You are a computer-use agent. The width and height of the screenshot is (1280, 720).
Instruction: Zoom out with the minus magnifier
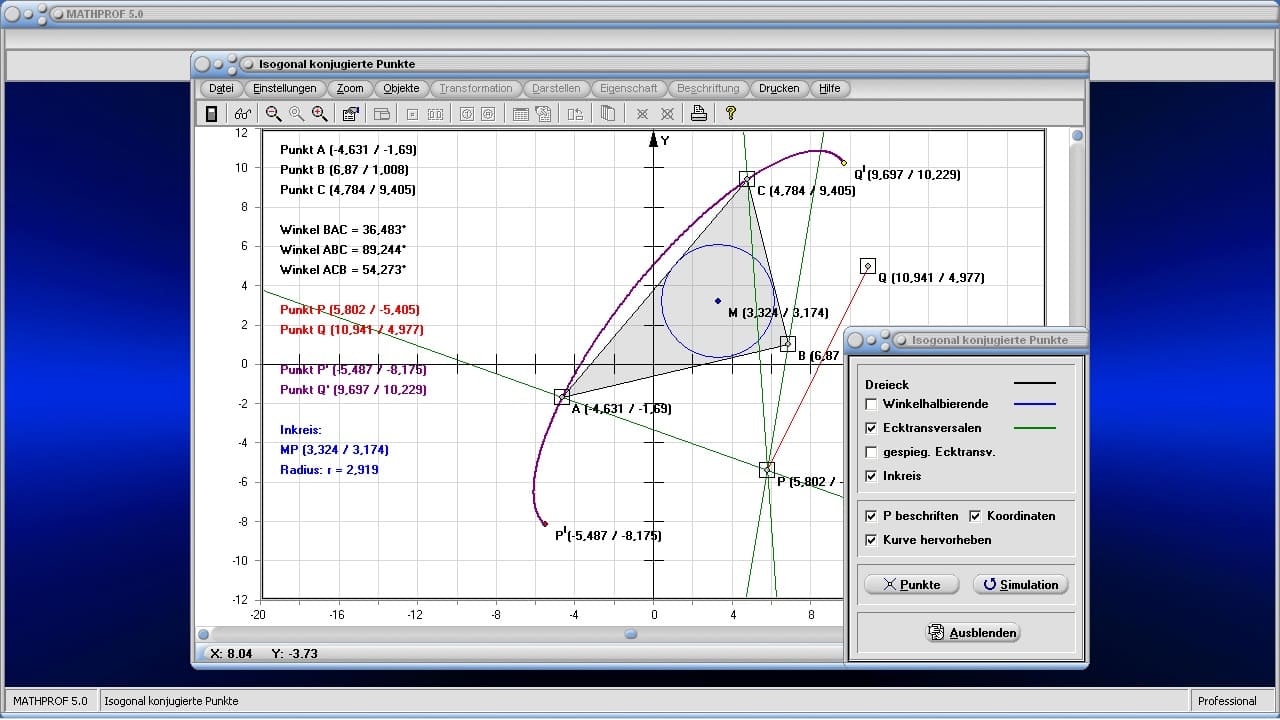(x=273, y=114)
